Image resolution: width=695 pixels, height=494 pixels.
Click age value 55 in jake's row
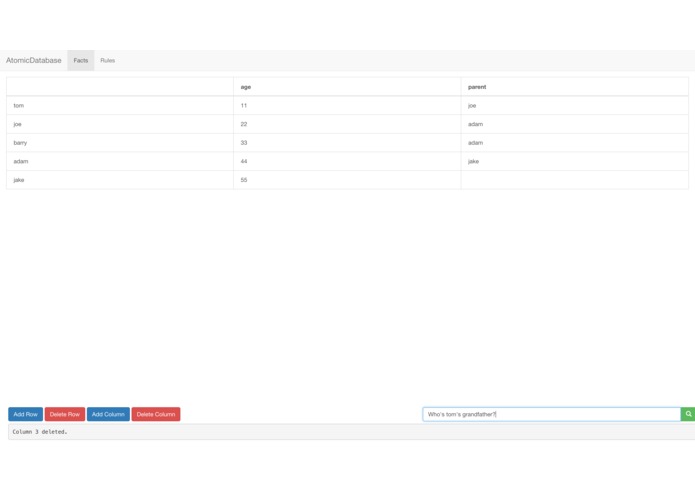click(347, 180)
